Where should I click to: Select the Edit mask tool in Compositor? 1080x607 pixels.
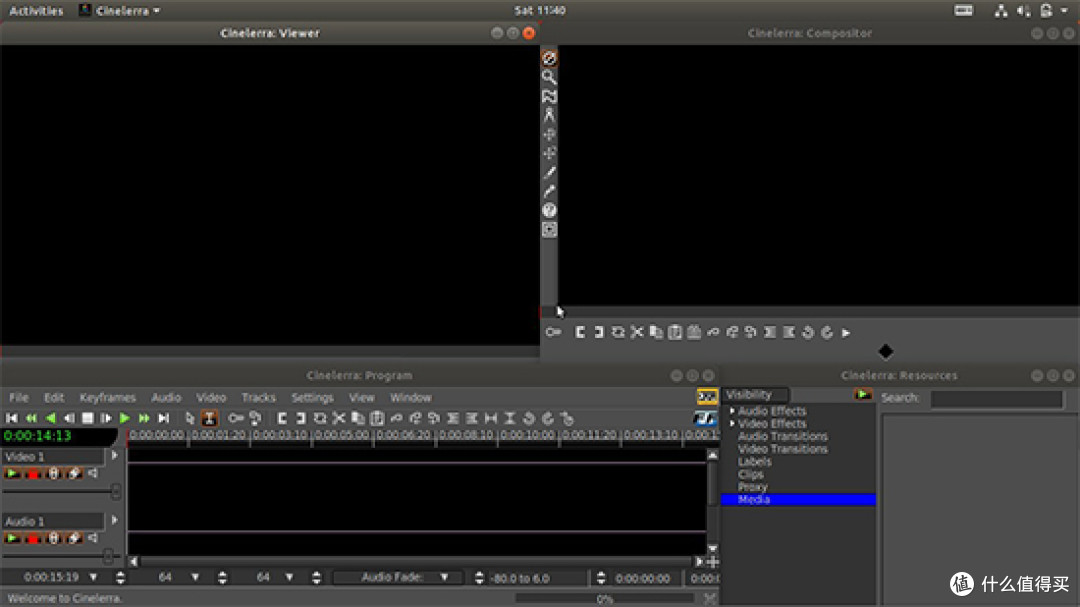[549, 96]
